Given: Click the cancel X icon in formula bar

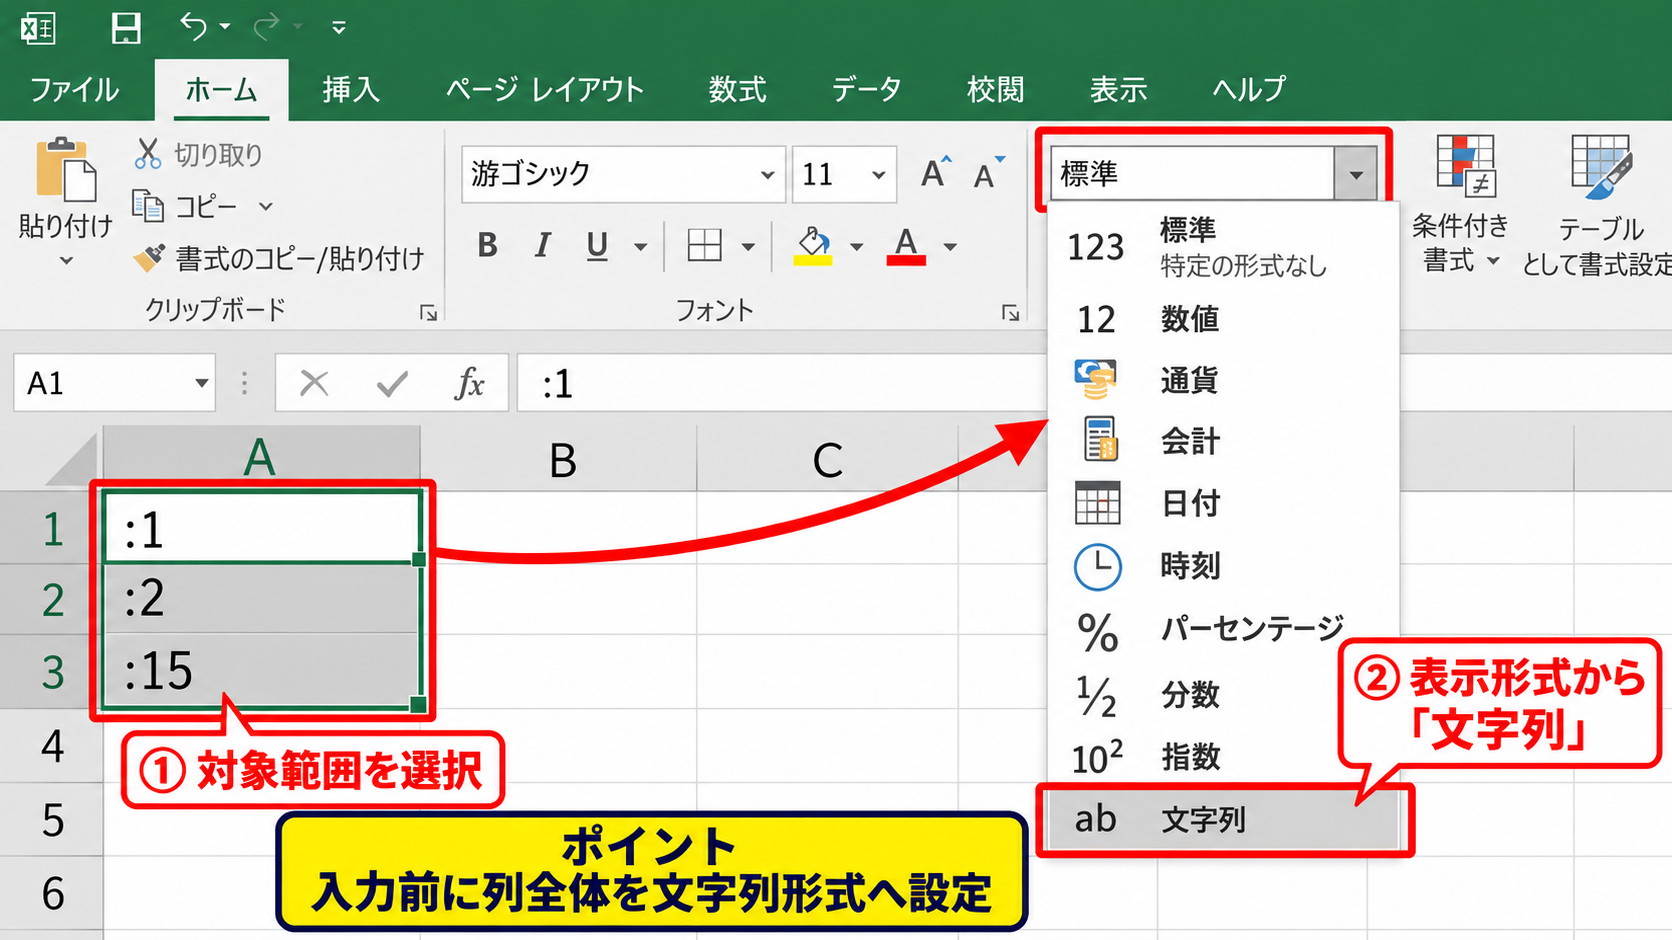Looking at the screenshot, I should [314, 383].
